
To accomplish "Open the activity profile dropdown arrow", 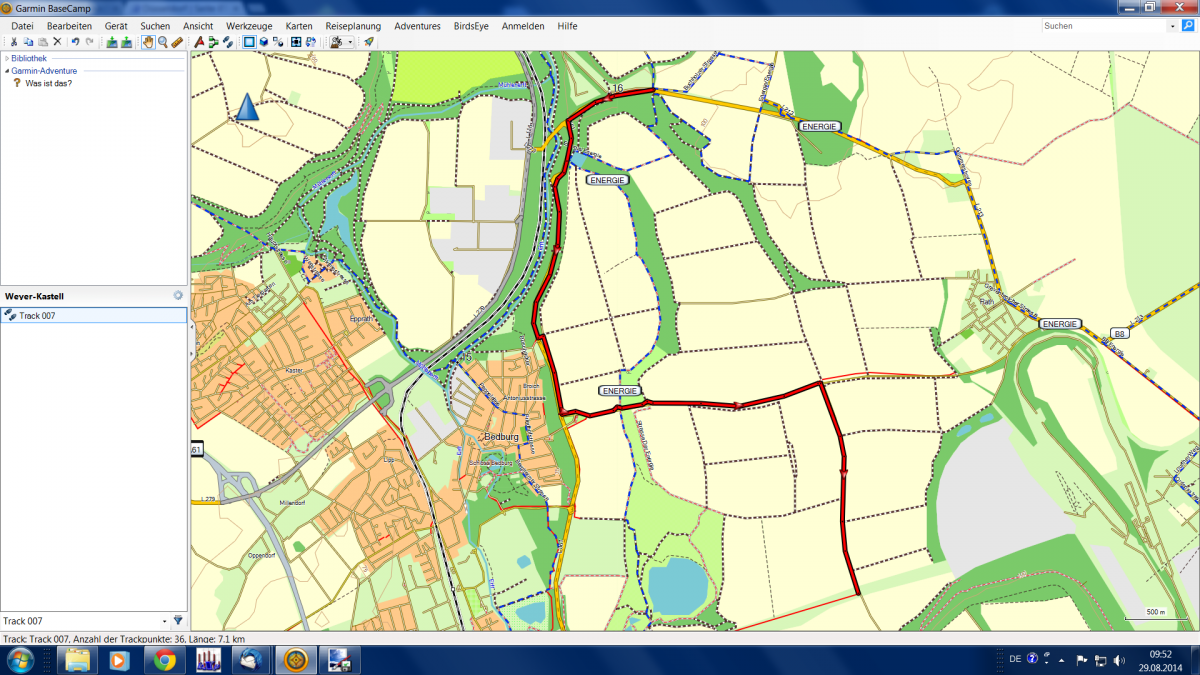I will tap(350, 42).
